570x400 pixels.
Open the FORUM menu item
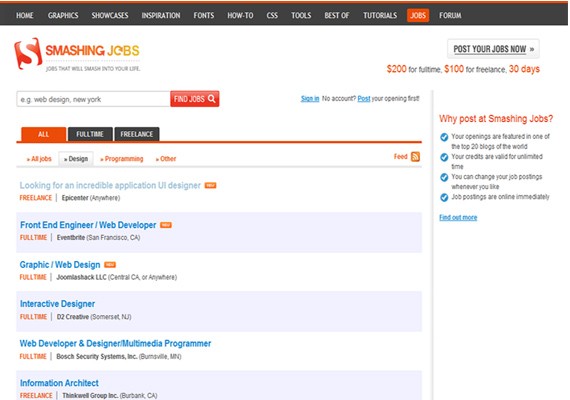[x=450, y=15]
